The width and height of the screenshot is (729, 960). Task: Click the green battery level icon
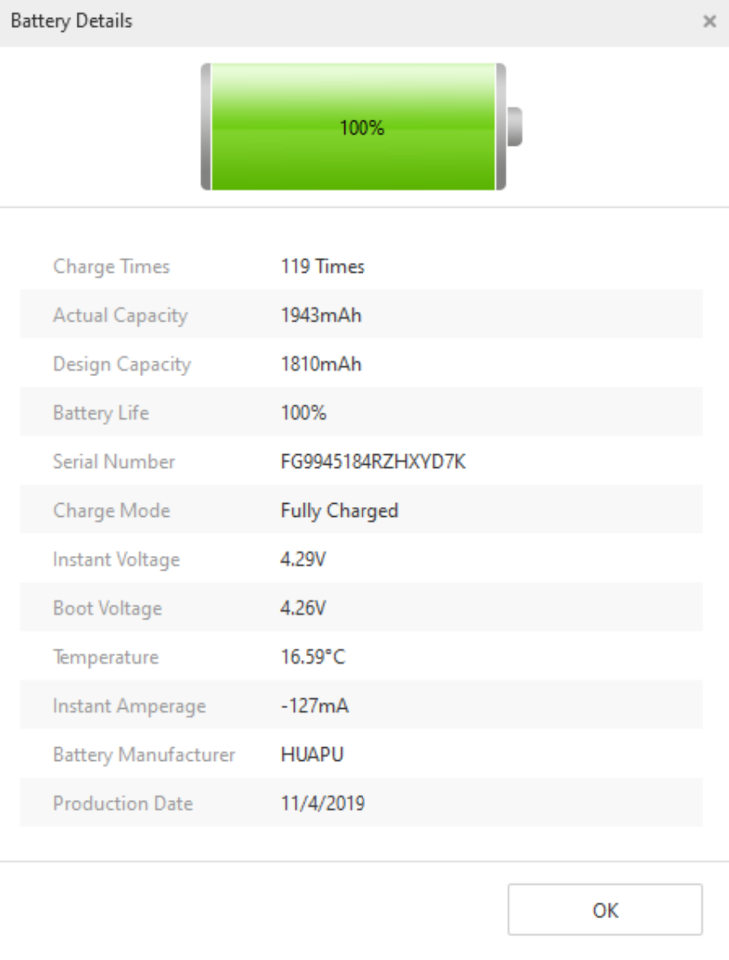point(360,127)
